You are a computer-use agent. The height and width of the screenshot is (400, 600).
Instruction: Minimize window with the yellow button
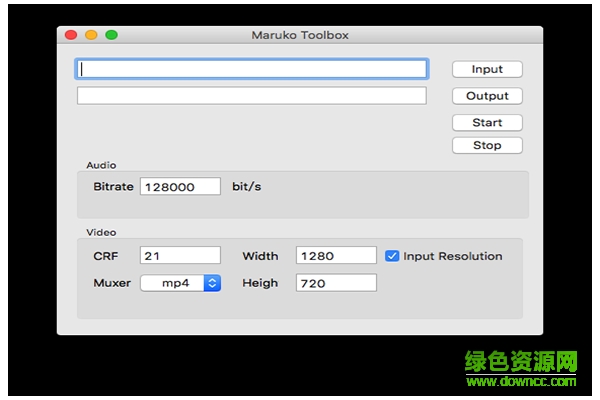tap(91, 35)
